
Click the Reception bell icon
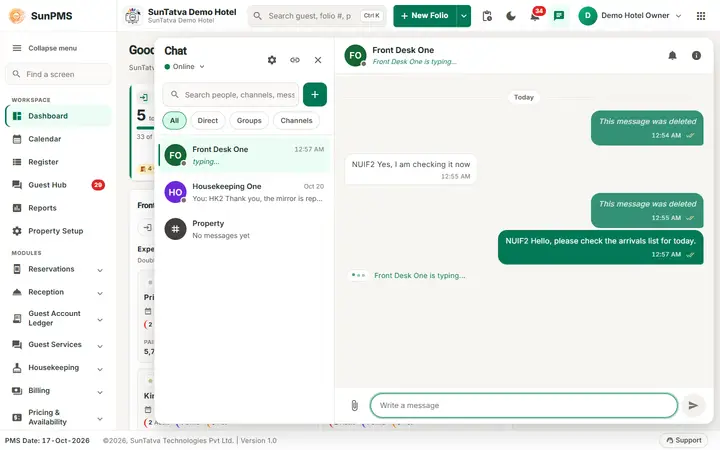point(17,292)
